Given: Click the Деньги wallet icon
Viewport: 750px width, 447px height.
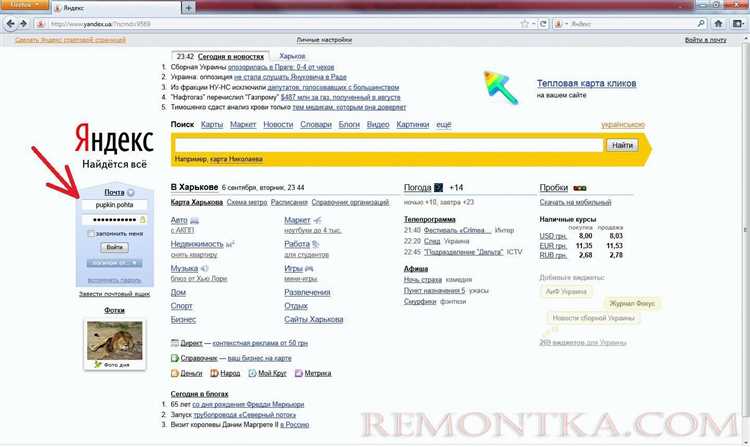Looking at the screenshot, I should point(175,373).
